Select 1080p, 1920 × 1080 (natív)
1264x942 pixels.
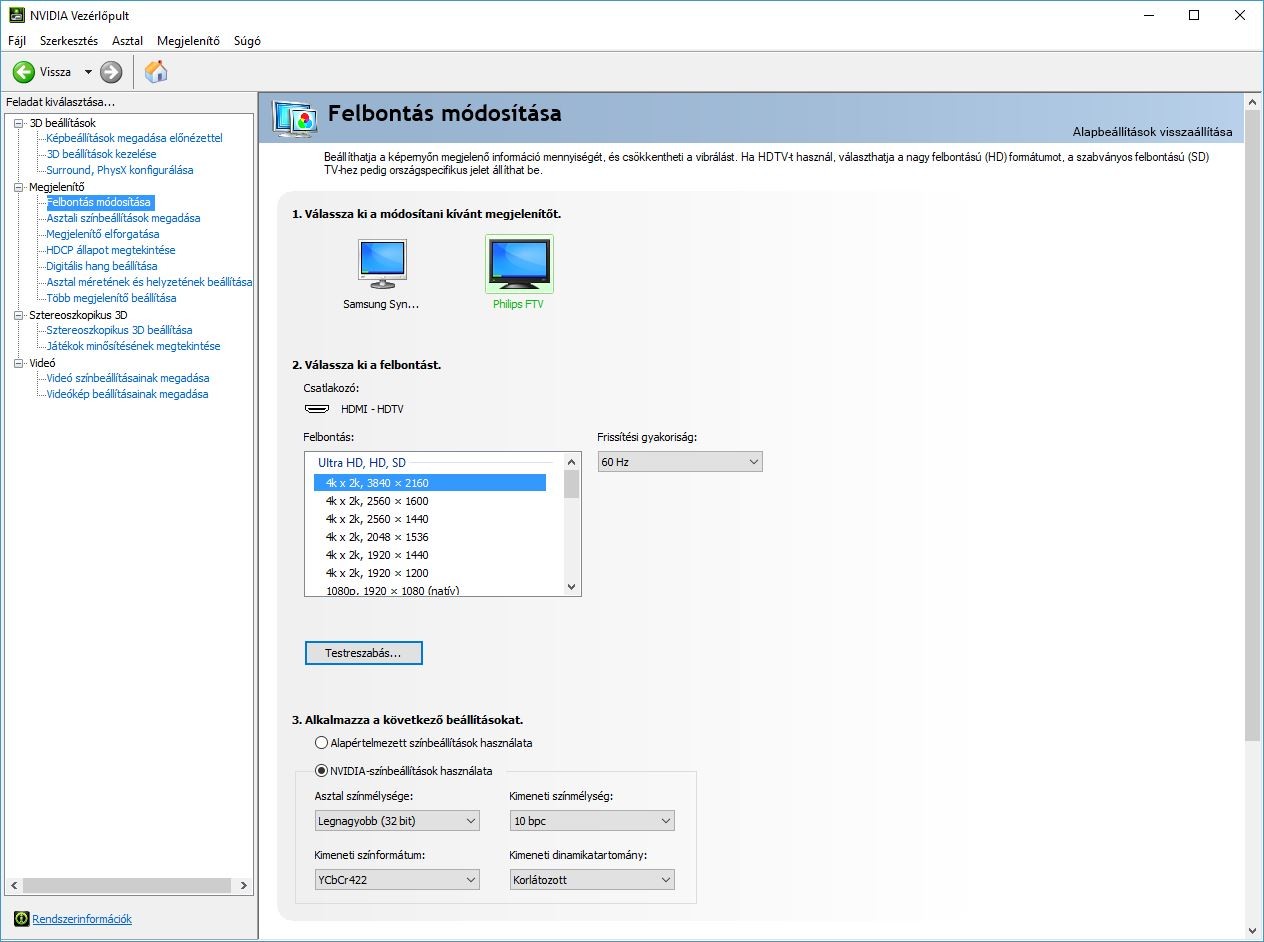coord(430,590)
